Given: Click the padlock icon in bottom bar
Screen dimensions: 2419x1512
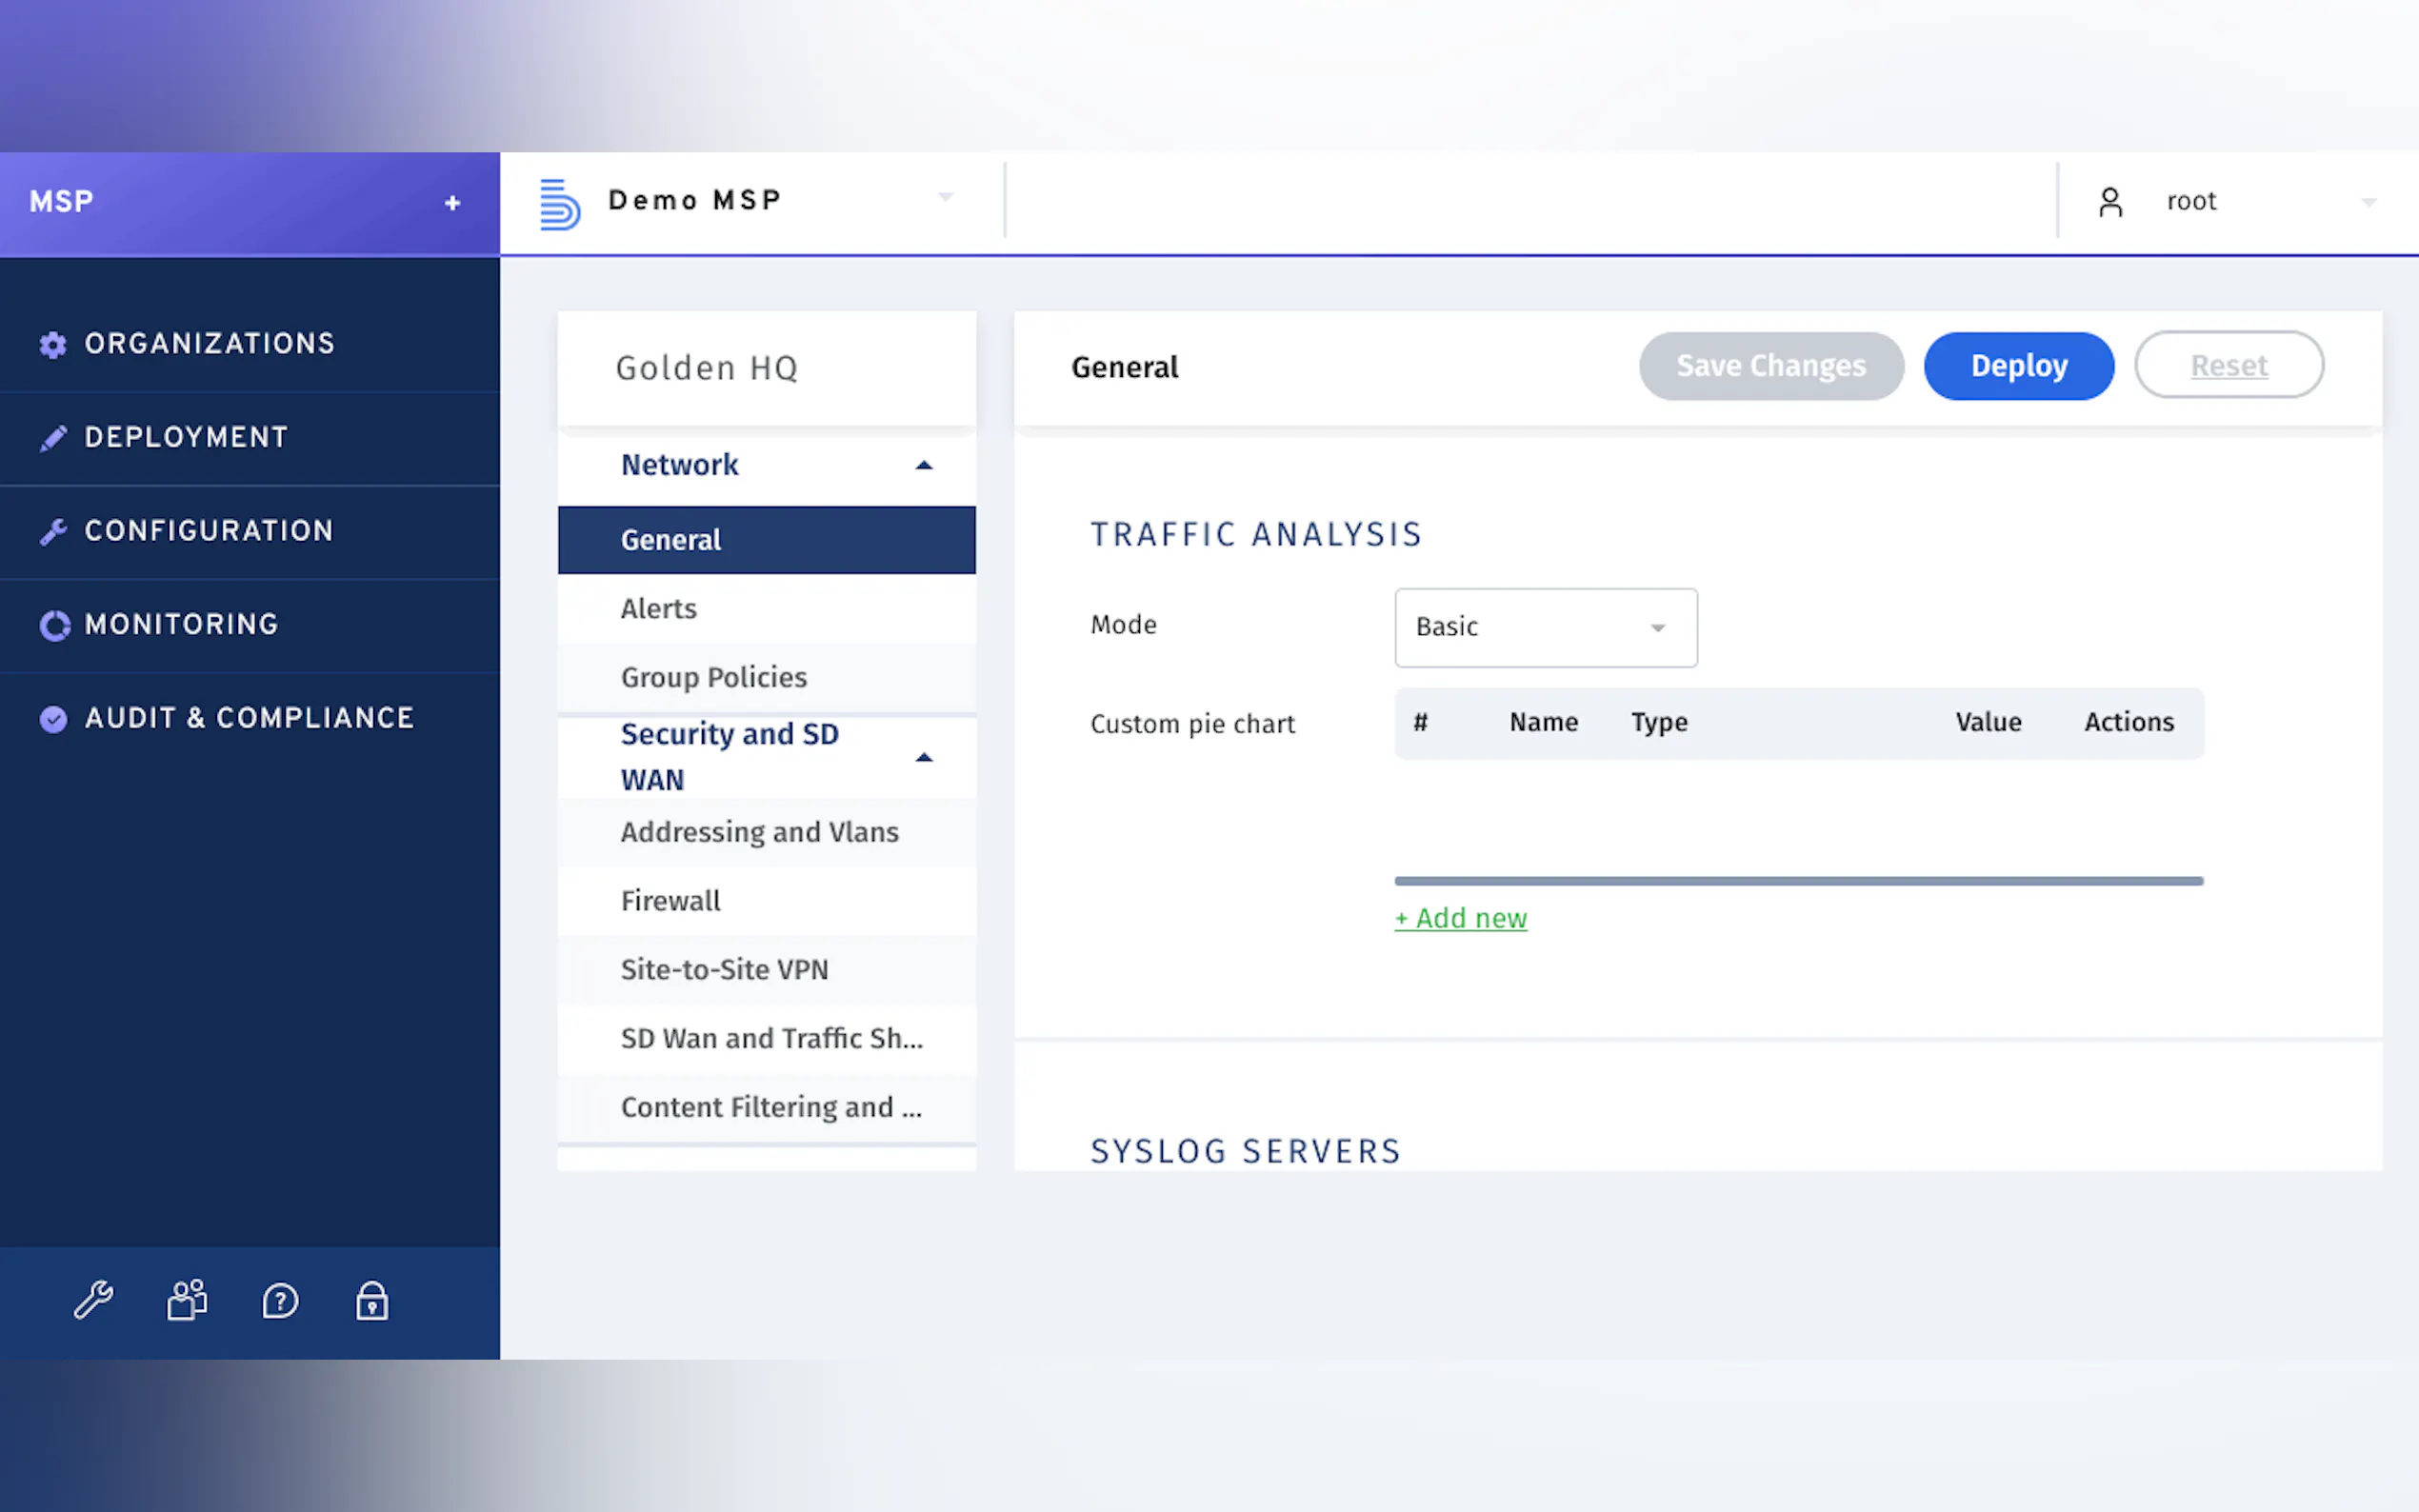Looking at the screenshot, I should 372,1301.
